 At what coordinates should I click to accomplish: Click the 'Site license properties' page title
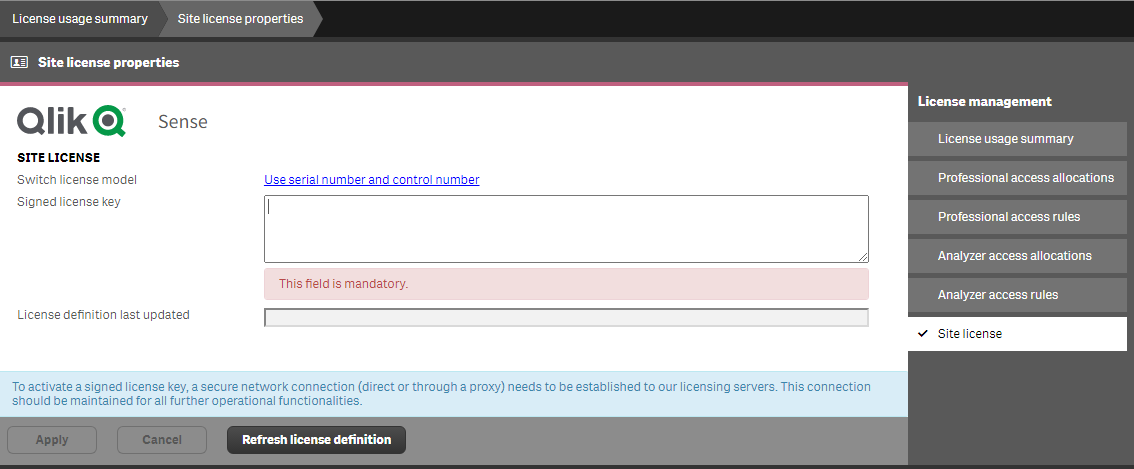[x=108, y=62]
